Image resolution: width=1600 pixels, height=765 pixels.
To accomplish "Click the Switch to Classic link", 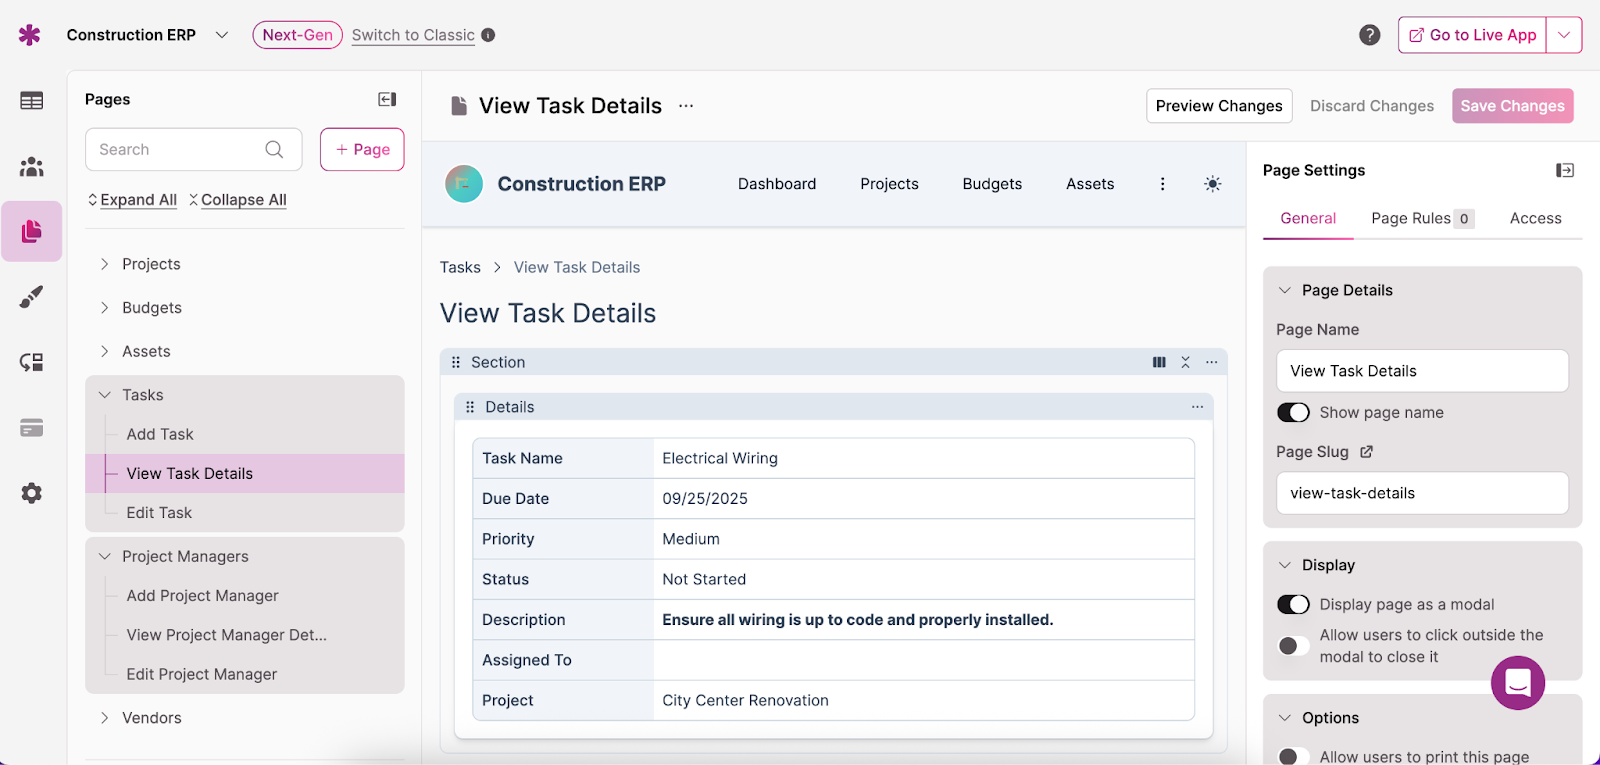I will click(413, 35).
